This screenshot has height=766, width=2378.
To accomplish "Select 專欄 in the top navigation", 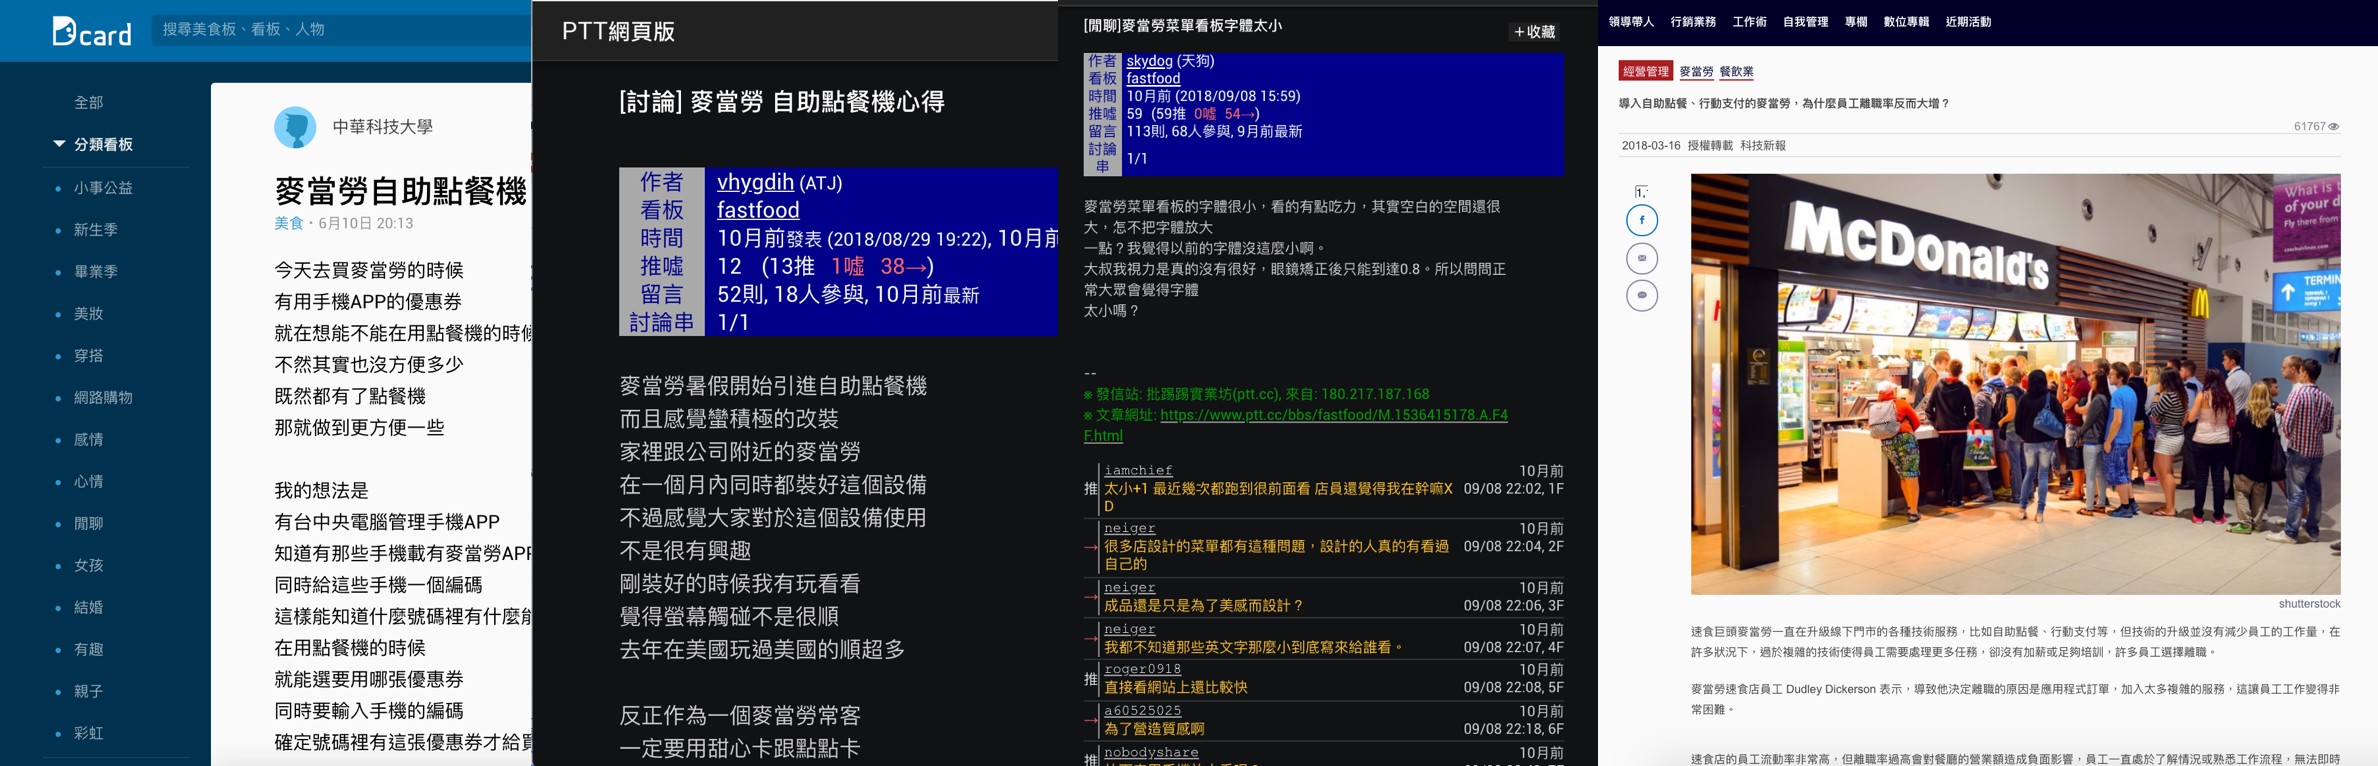I will 1856,22.
